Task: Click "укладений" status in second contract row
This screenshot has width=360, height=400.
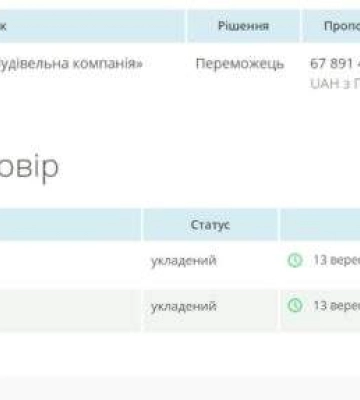Action: click(184, 306)
